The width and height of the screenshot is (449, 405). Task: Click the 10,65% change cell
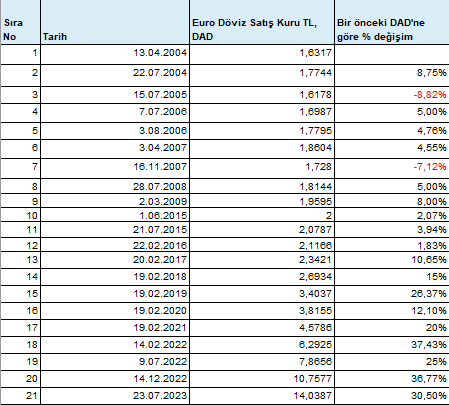coord(392,260)
